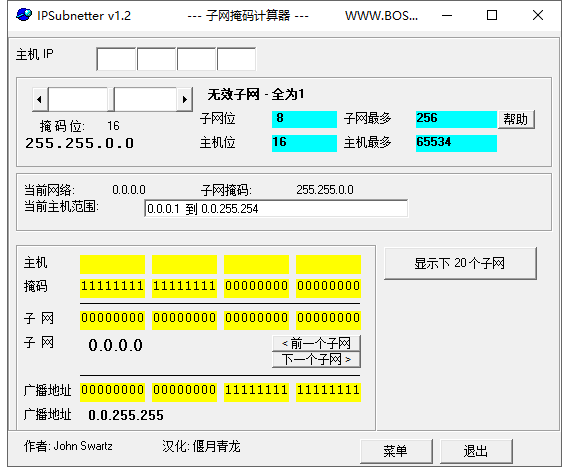Go to previous subnet with 前一个子网

[x=316, y=343]
